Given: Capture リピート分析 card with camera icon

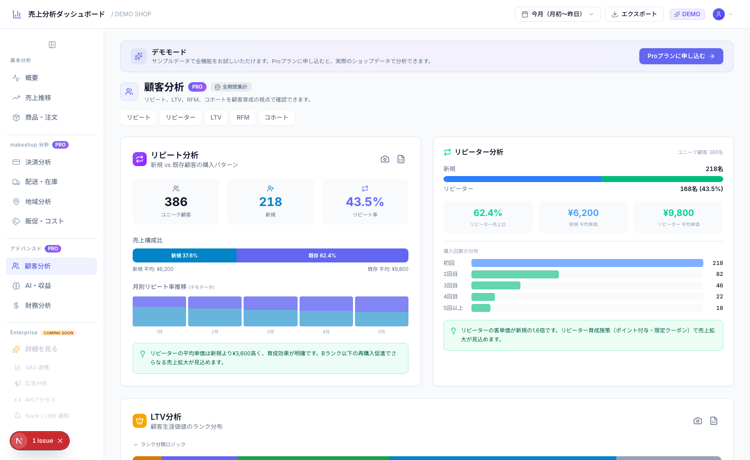Looking at the screenshot, I should pyautogui.click(x=385, y=159).
